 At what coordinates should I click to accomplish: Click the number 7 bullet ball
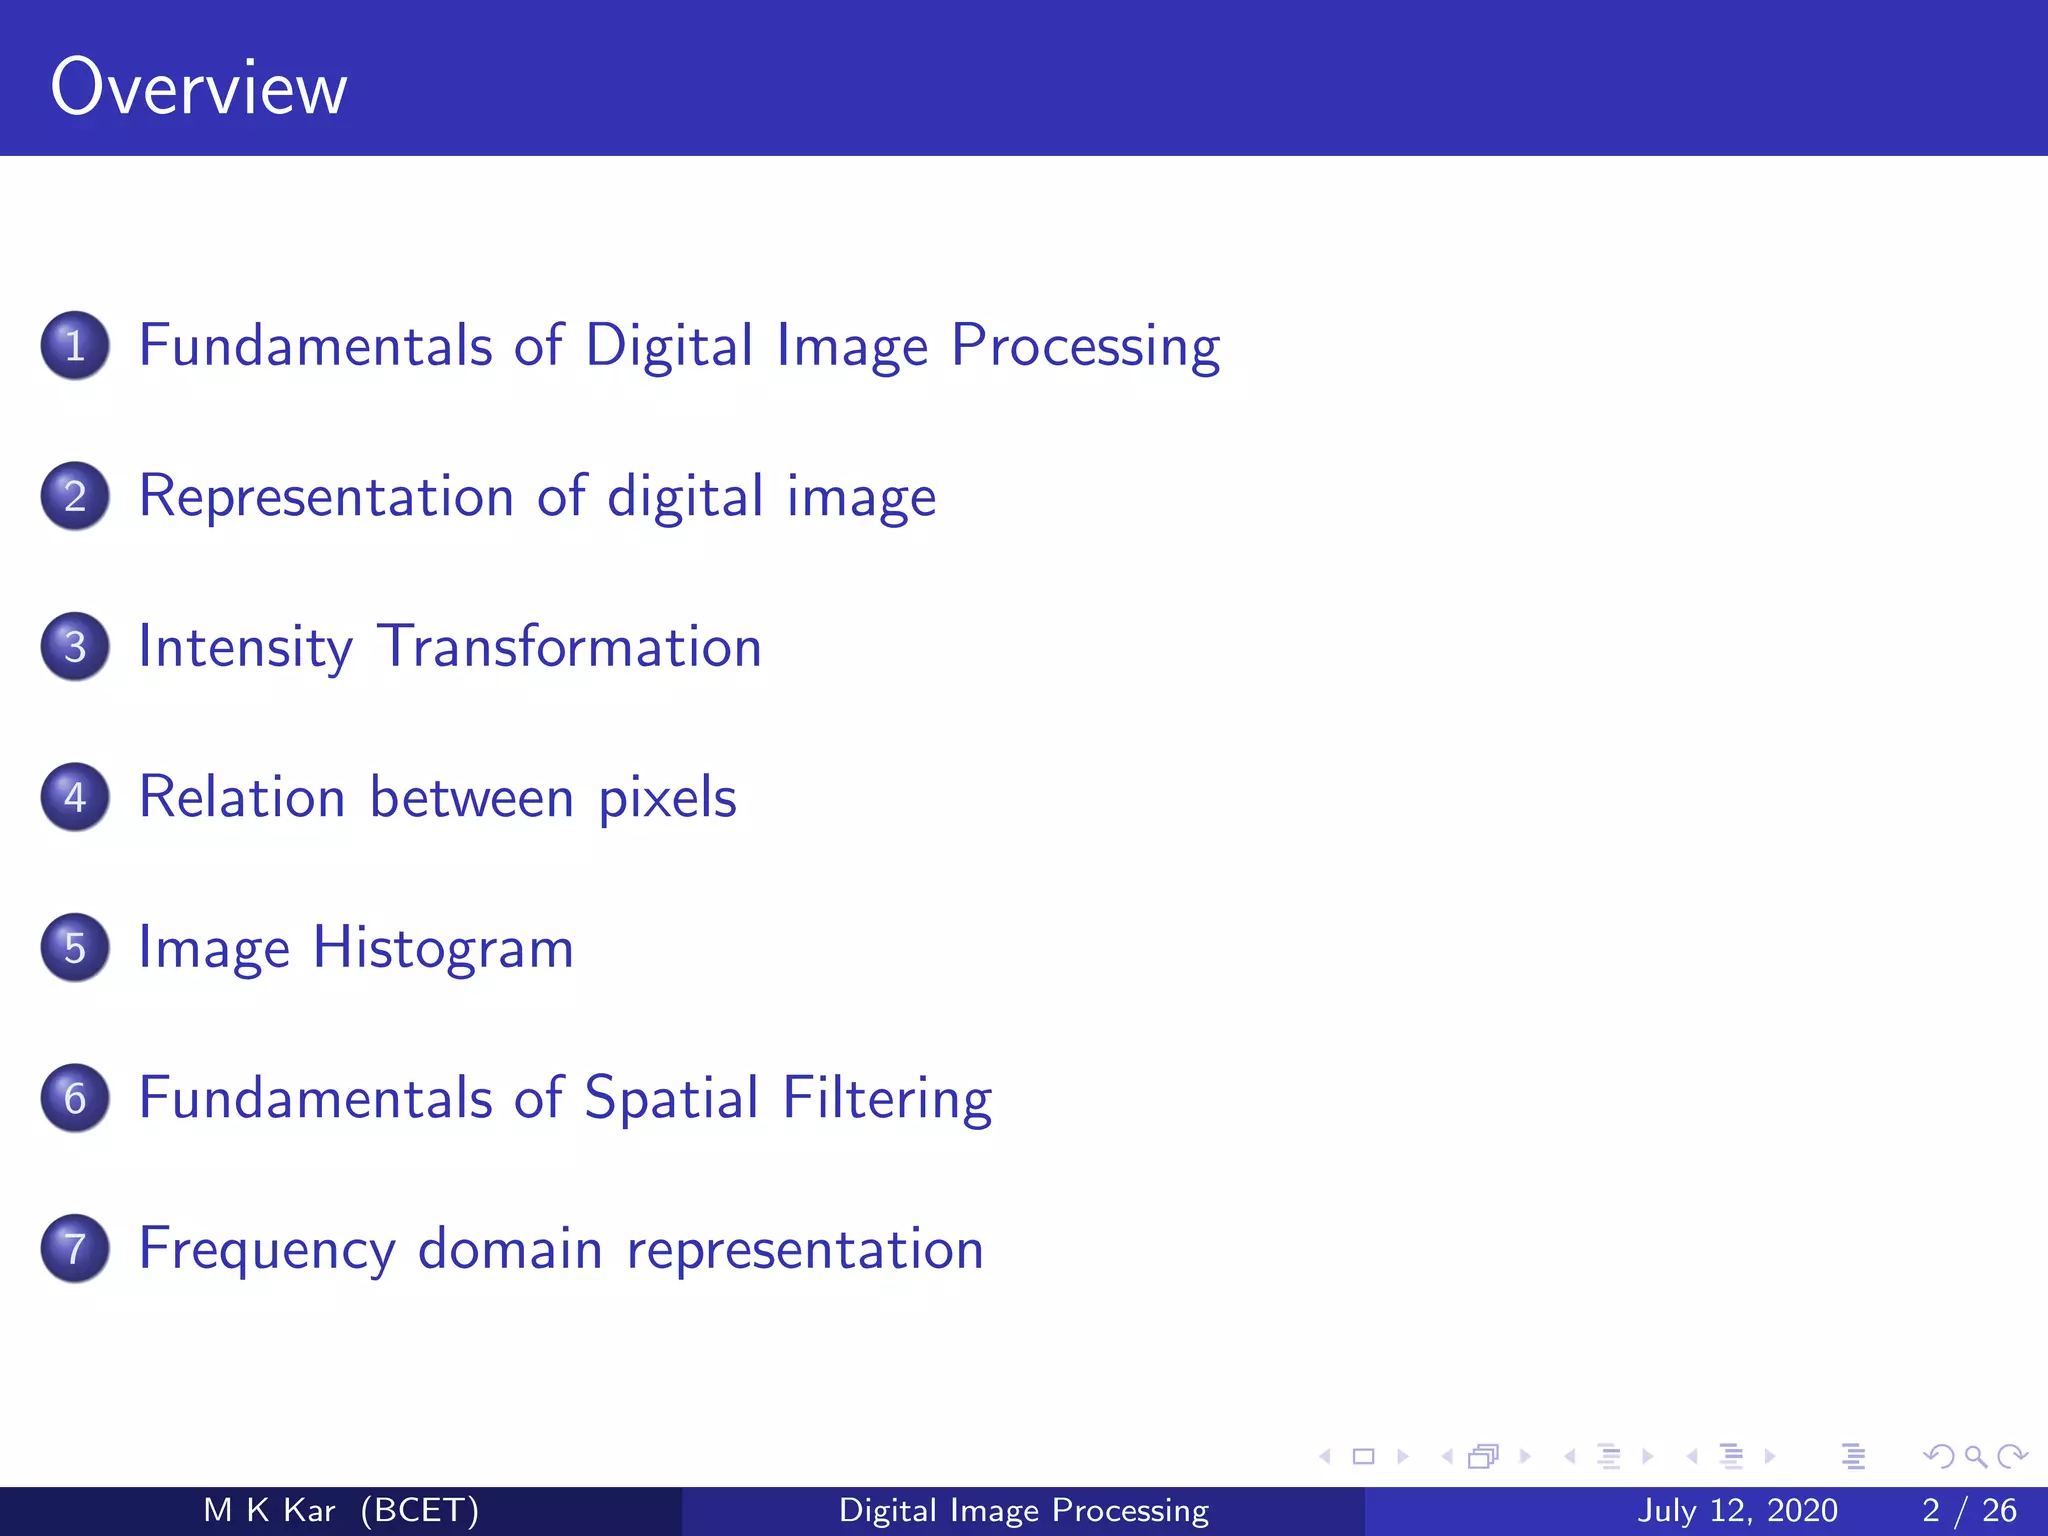[x=75, y=1249]
